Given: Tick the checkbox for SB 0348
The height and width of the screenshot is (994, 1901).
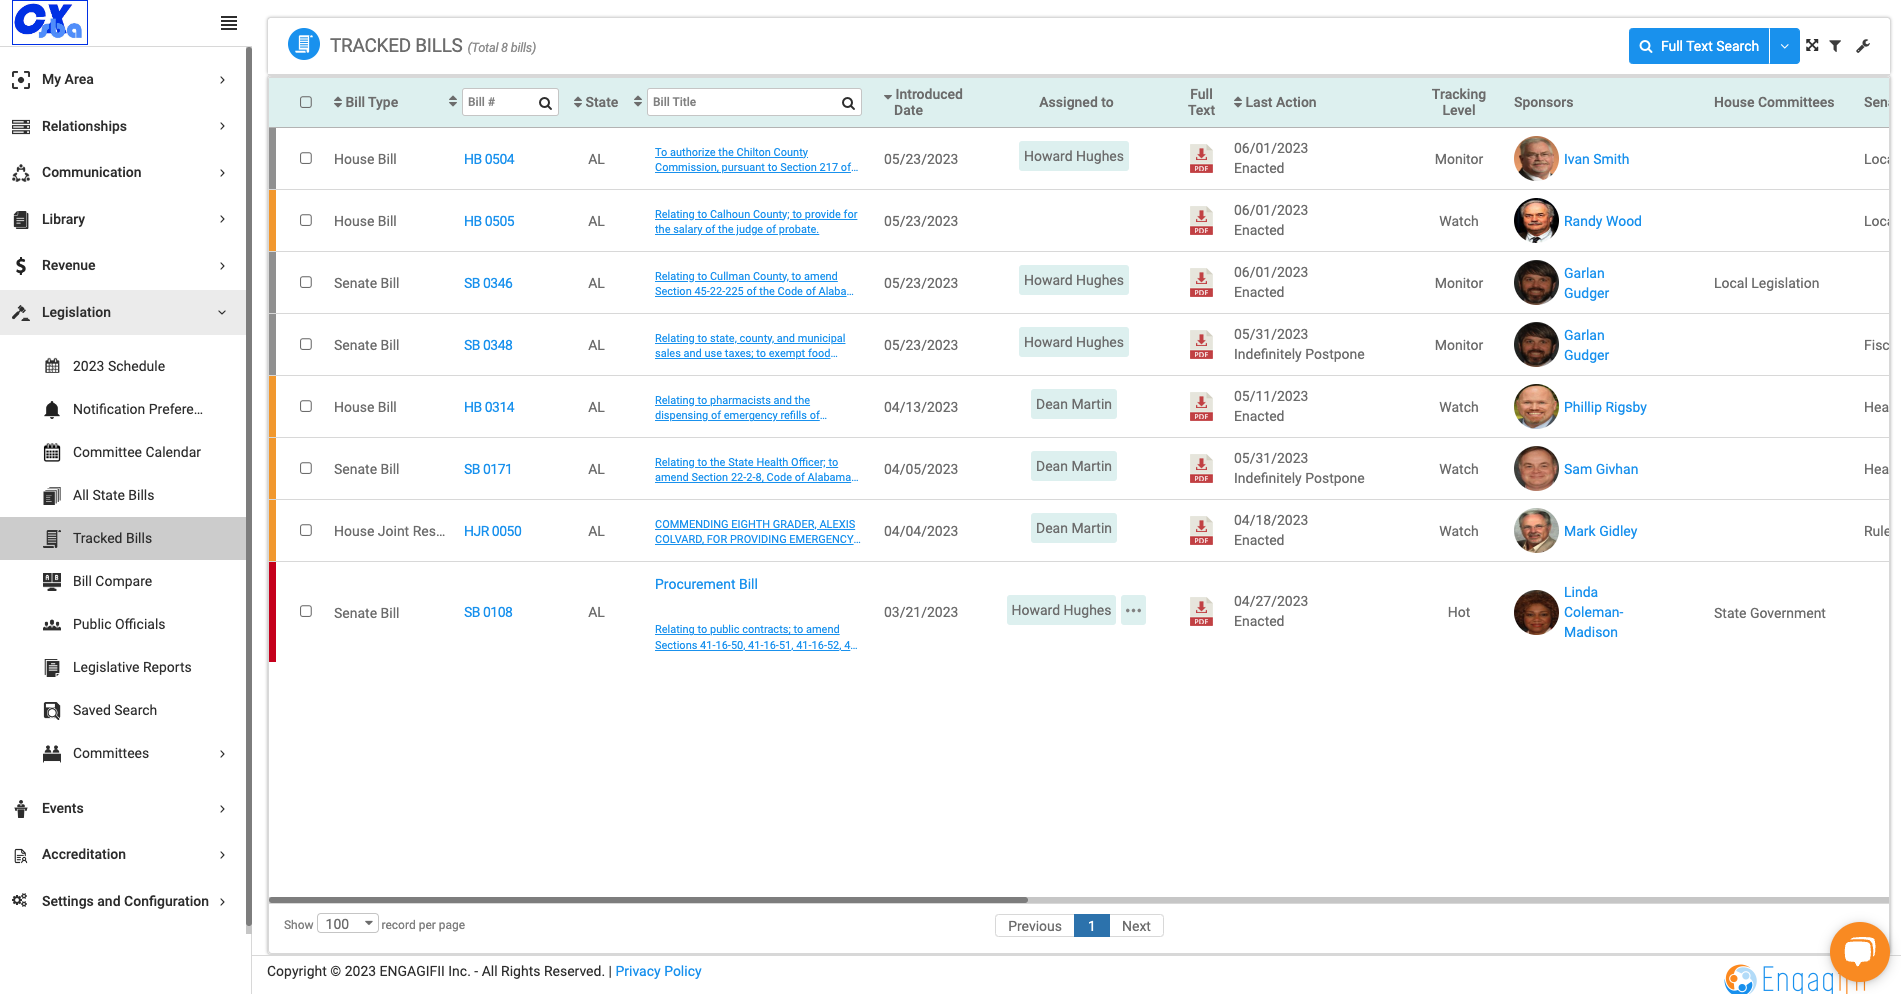Looking at the screenshot, I should tap(306, 344).
